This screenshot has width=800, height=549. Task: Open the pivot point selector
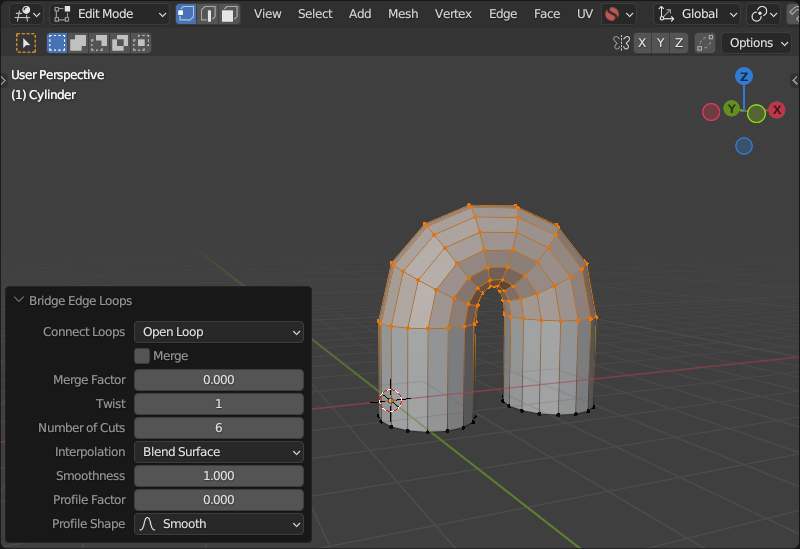[763, 14]
